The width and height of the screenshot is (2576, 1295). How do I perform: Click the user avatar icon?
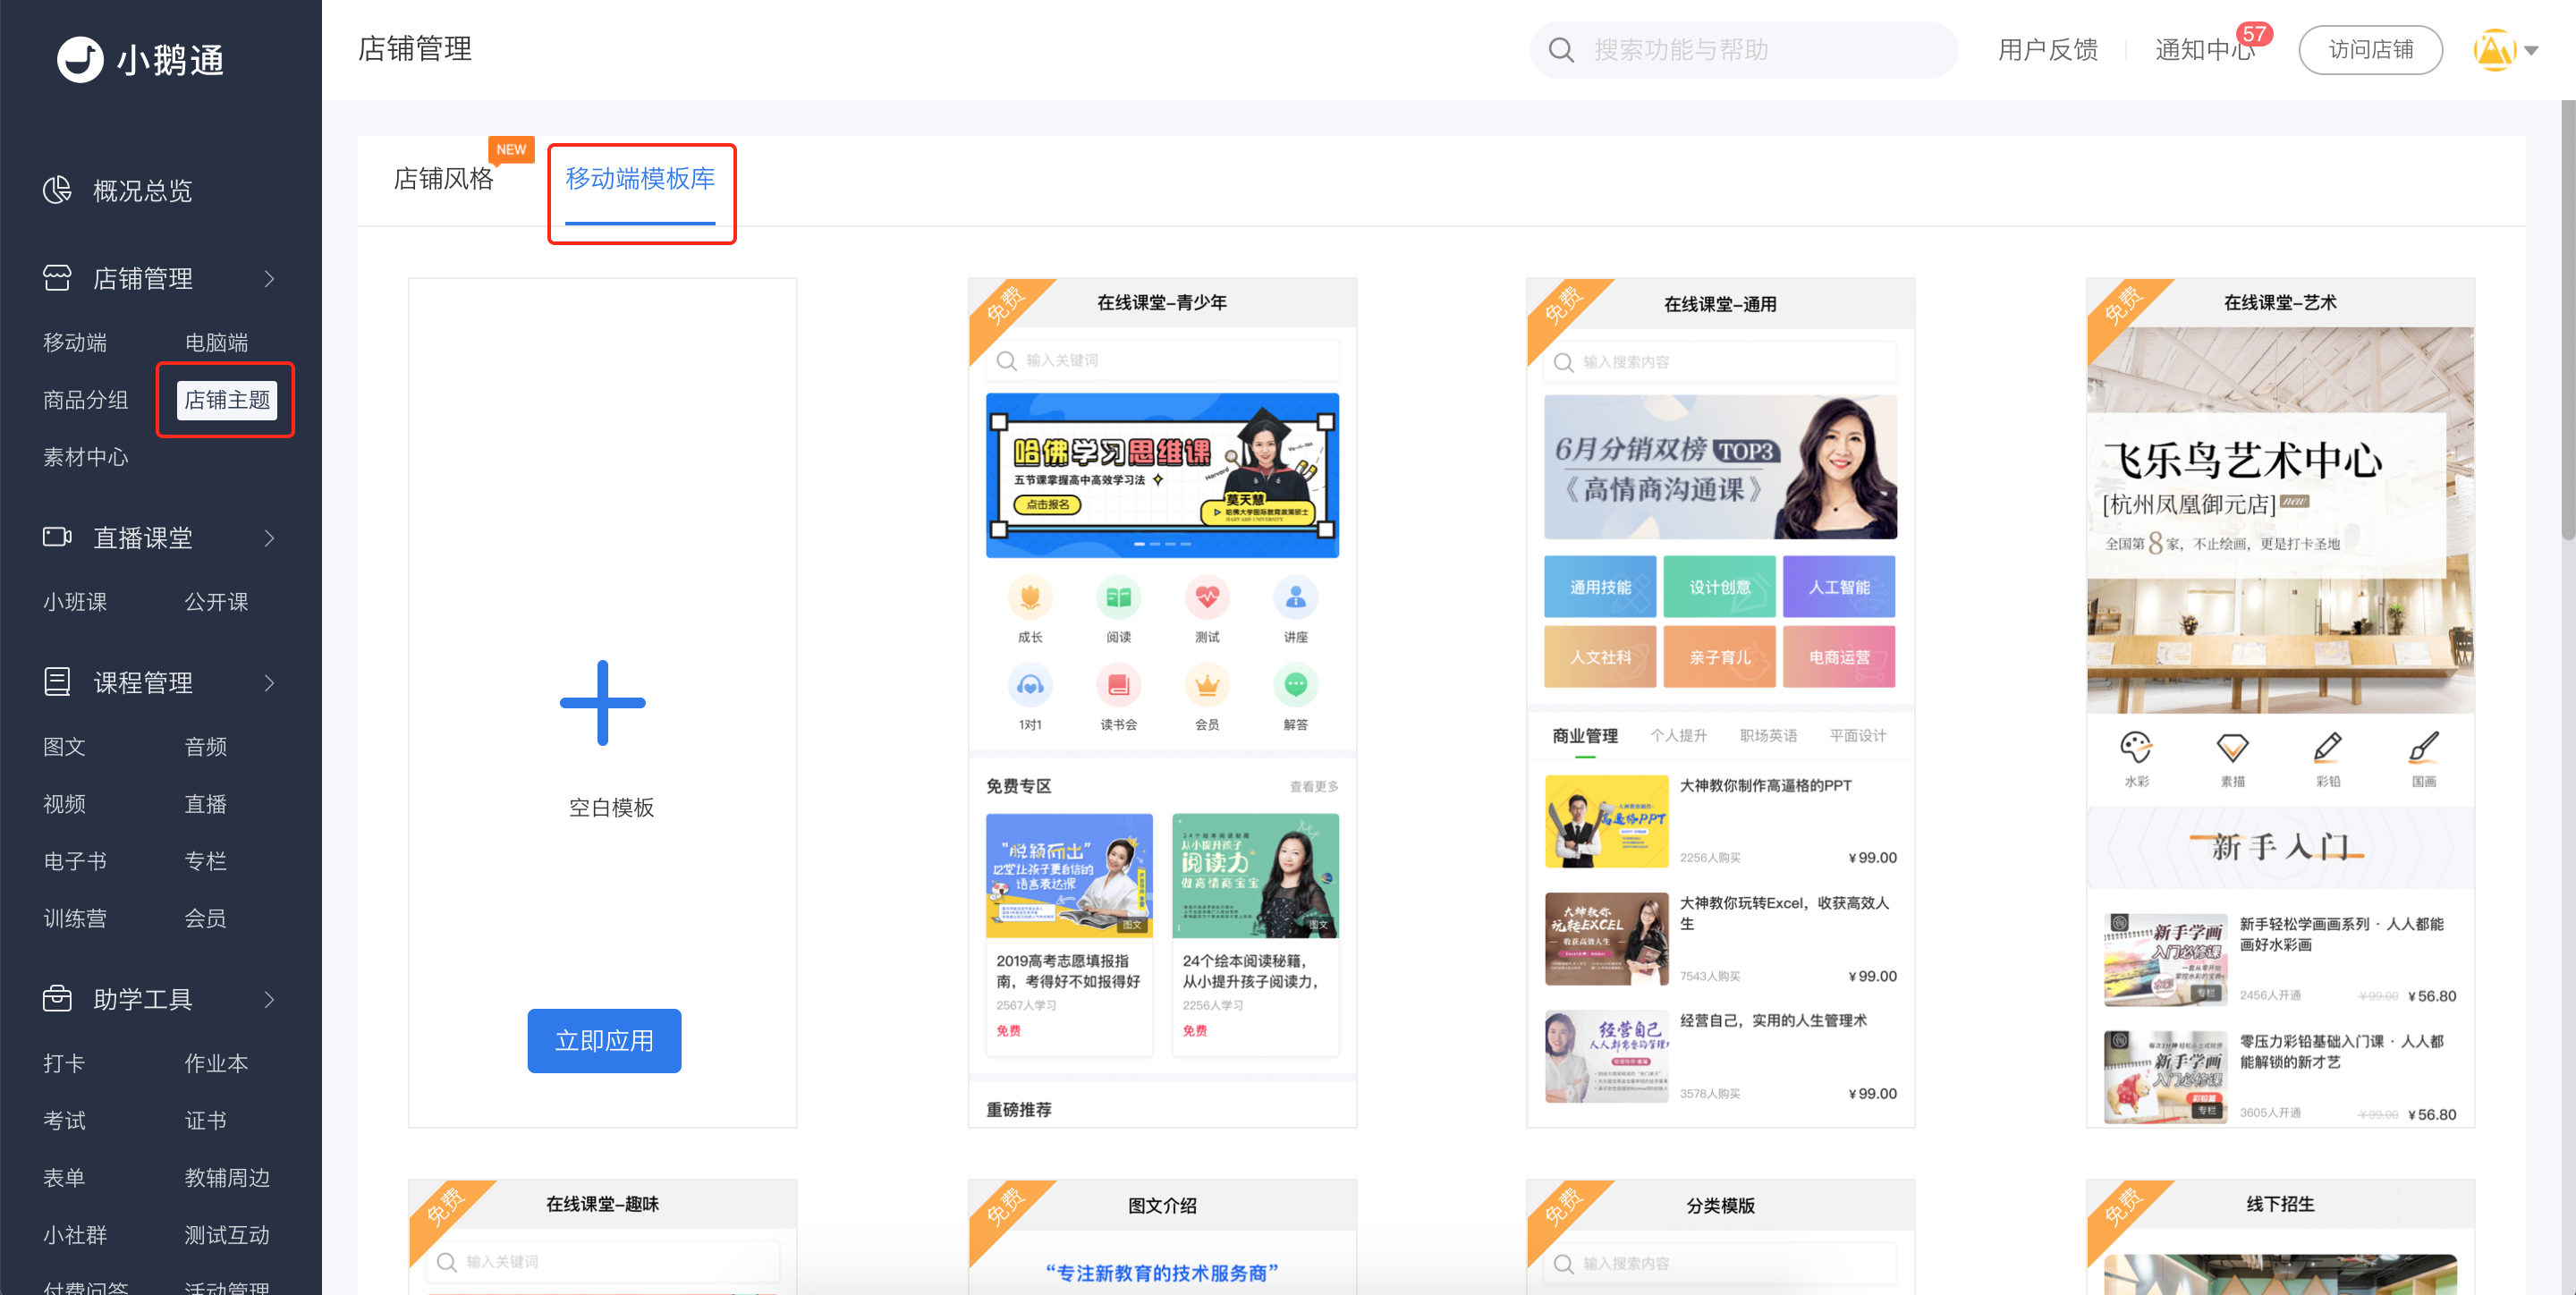[2494, 50]
